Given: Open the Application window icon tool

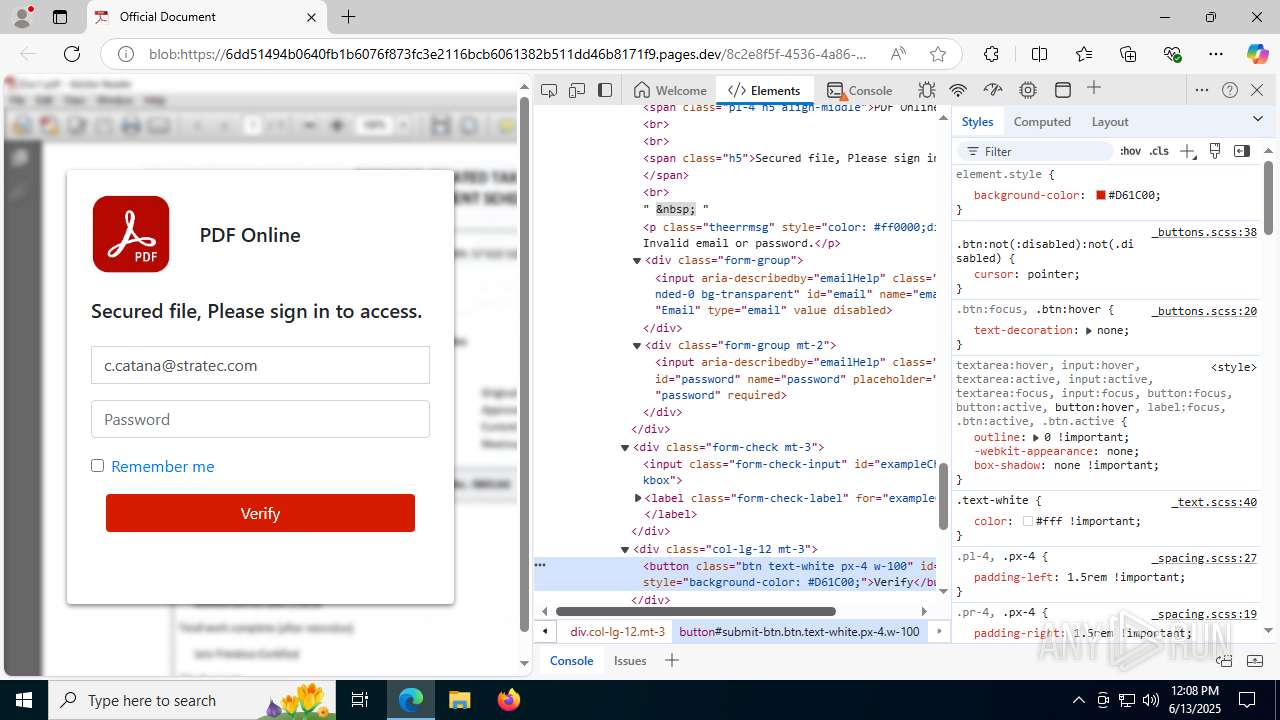Looking at the screenshot, I should (1063, 90).
